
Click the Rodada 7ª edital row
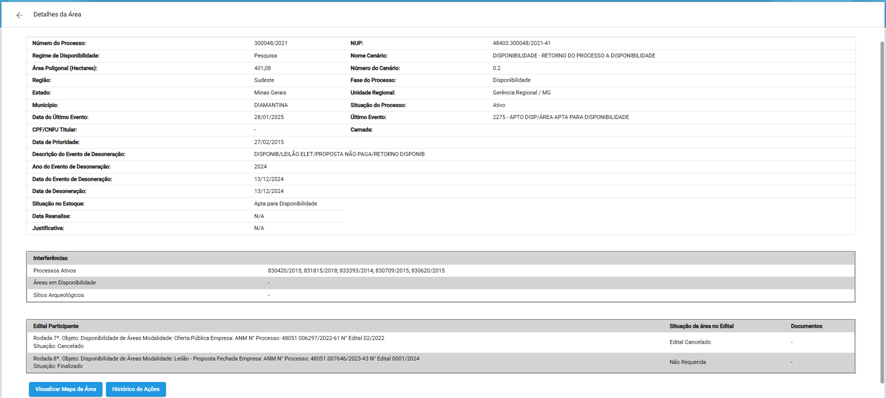pyautogui.click(x=441, y=342)
